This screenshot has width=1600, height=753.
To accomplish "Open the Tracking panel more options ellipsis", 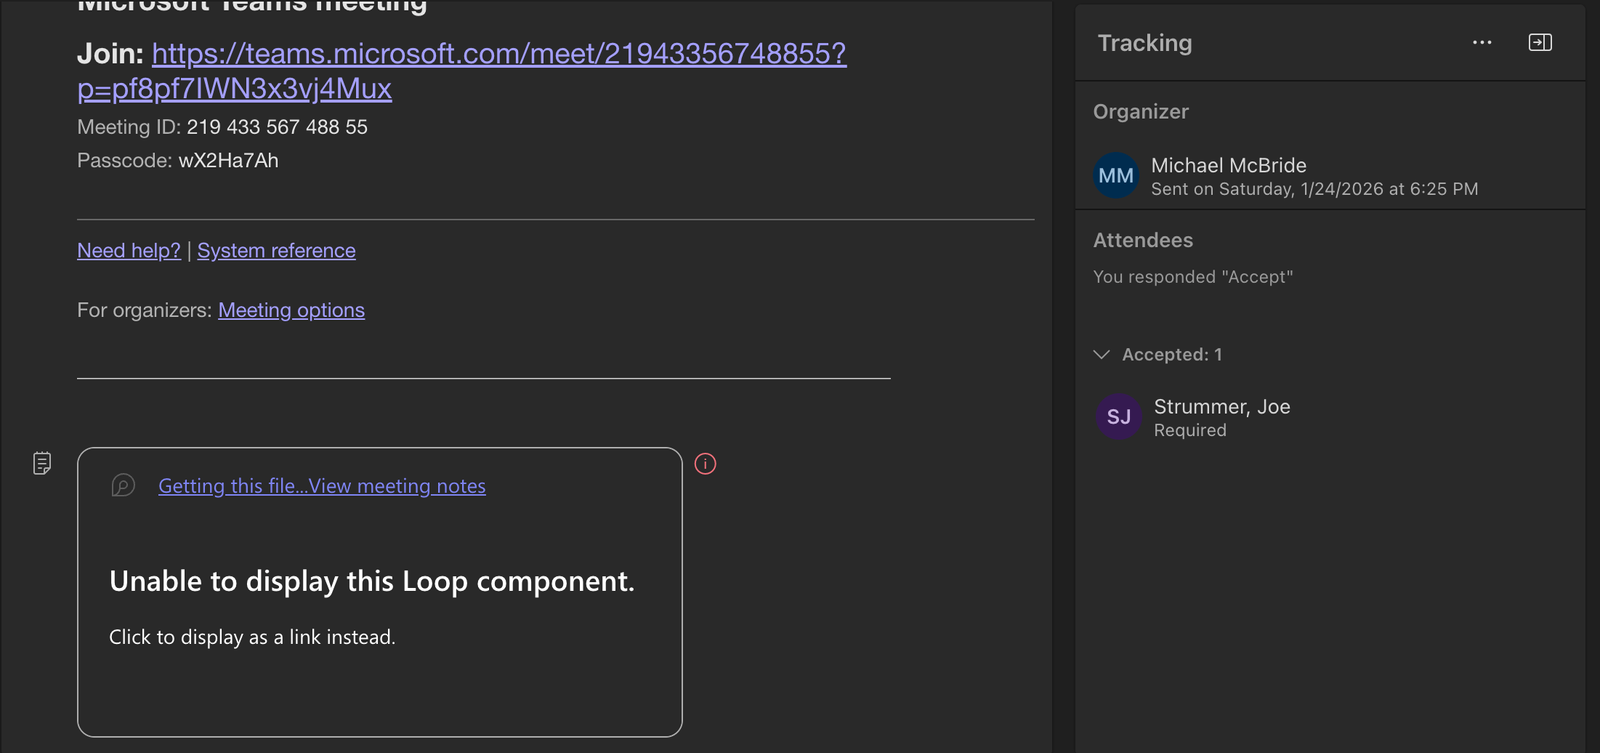I will 1482,43.
